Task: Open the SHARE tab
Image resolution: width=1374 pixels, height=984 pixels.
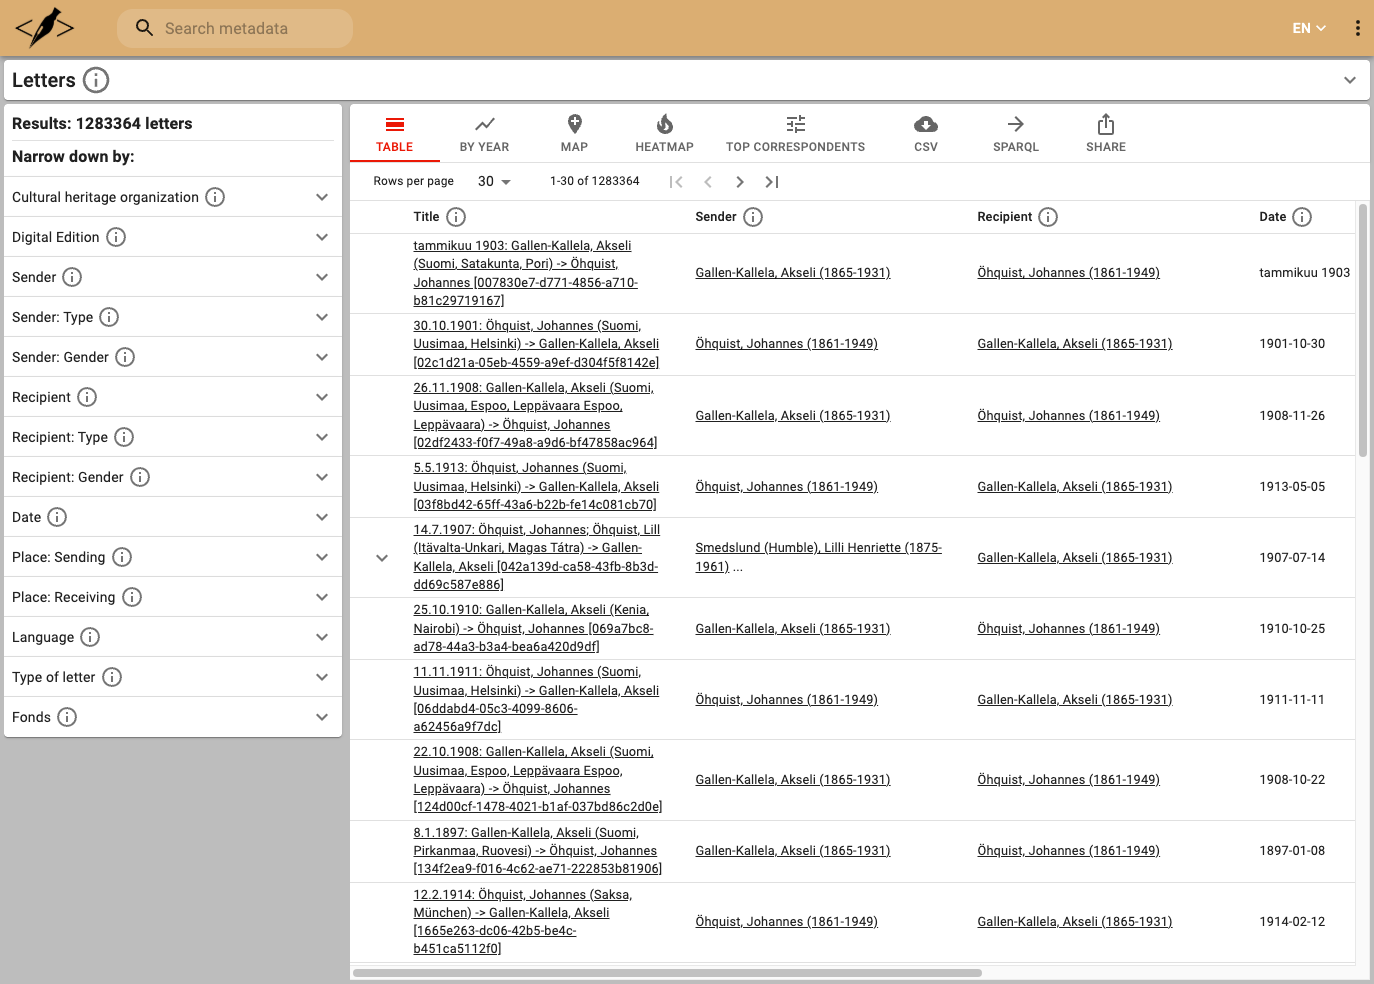Action: (x=1106, y=134)
